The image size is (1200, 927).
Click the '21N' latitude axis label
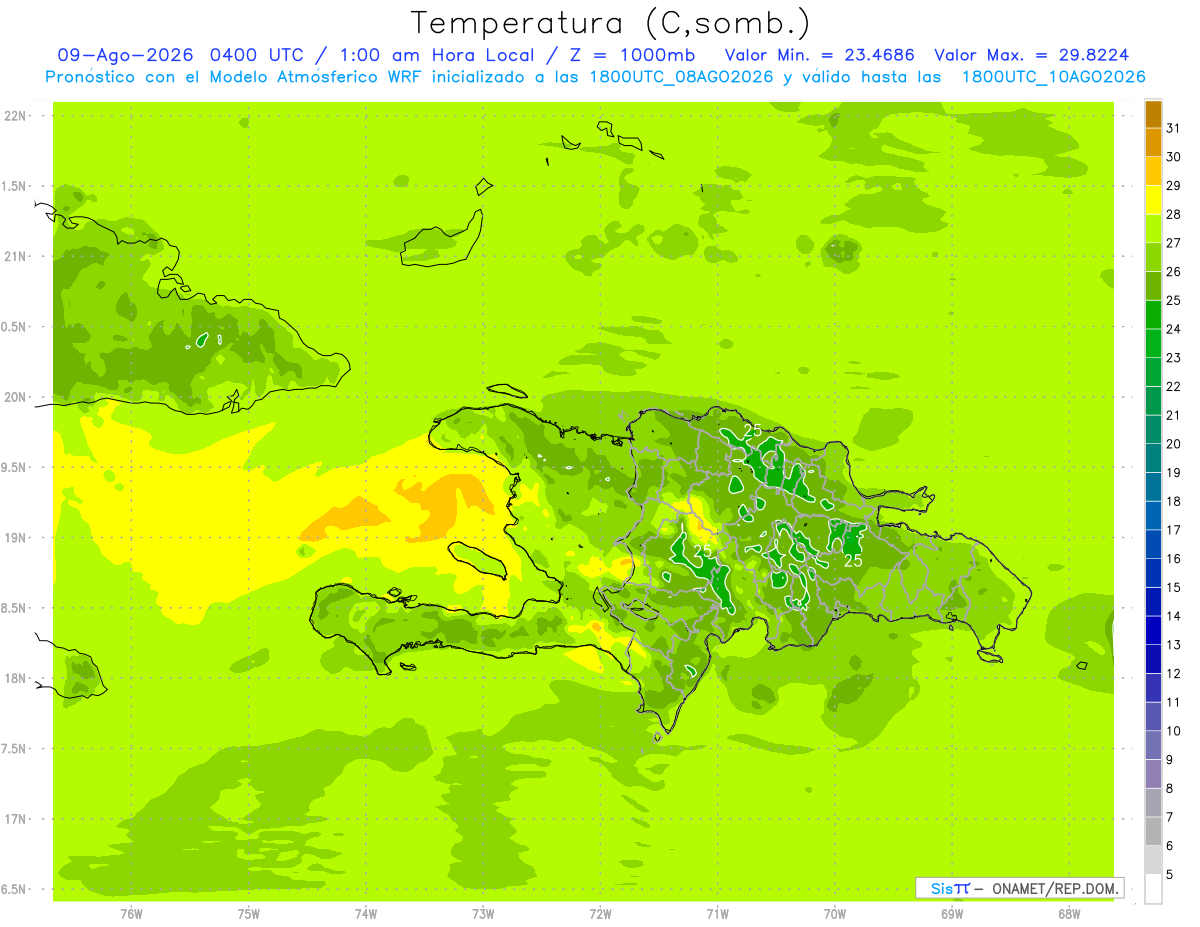15,256
